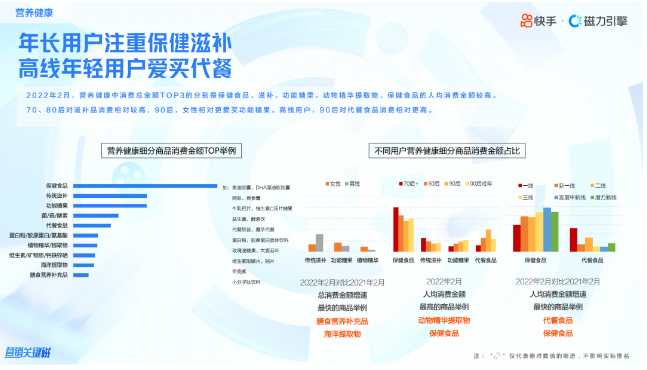Click the example text 甲壳素

(239, 272)
